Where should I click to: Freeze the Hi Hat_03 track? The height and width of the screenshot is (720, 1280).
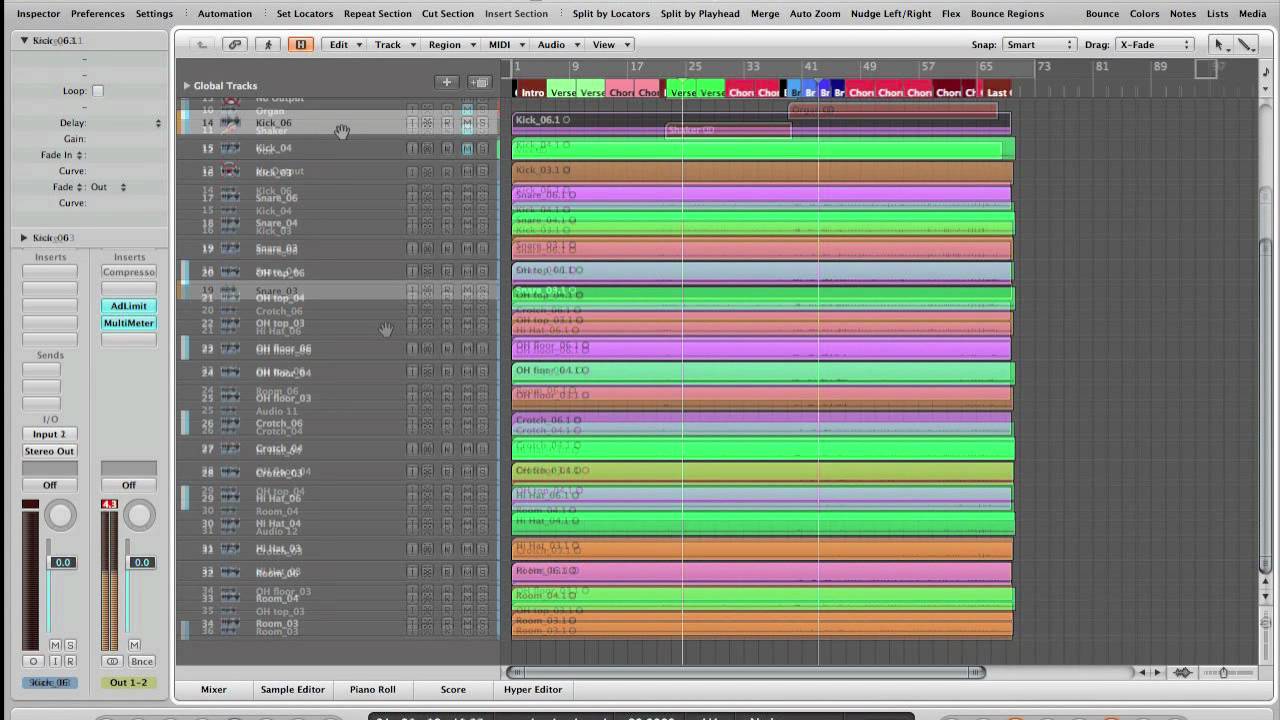coord(427,549)
